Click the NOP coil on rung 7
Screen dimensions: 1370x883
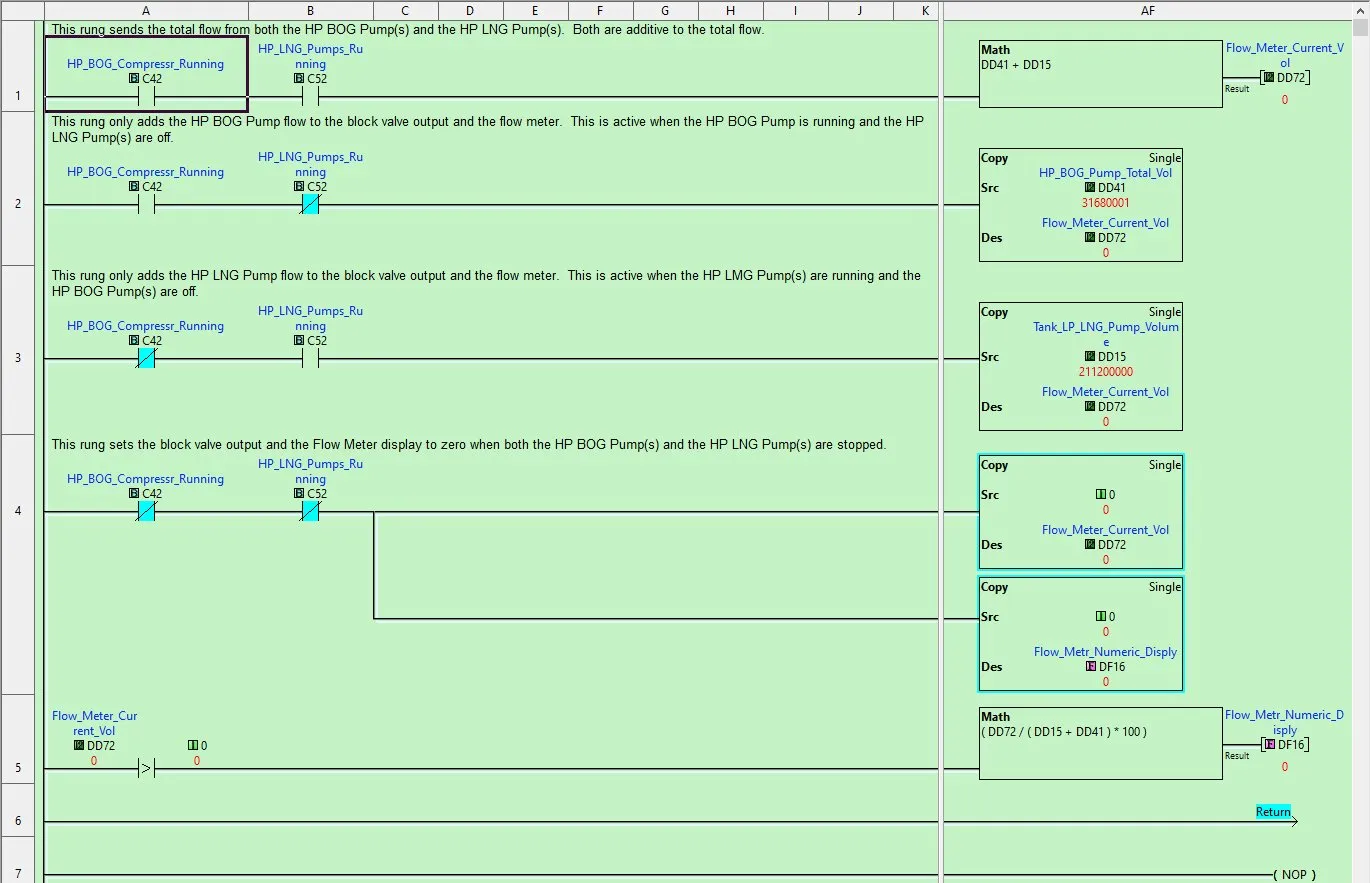pyautogui.click(x=1293, y=874)
